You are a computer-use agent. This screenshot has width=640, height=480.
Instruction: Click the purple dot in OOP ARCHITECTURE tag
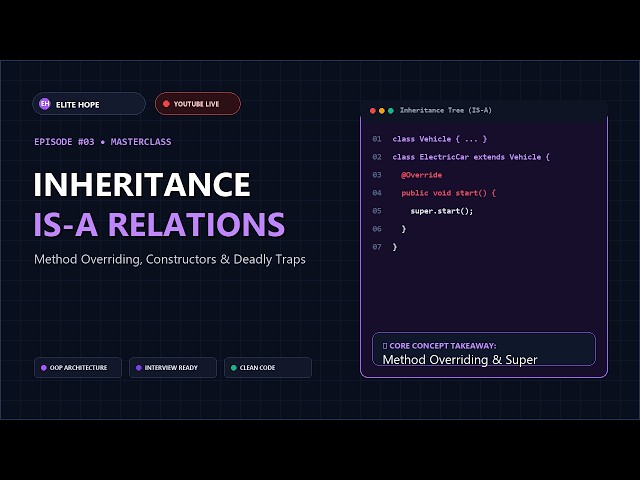44,368
